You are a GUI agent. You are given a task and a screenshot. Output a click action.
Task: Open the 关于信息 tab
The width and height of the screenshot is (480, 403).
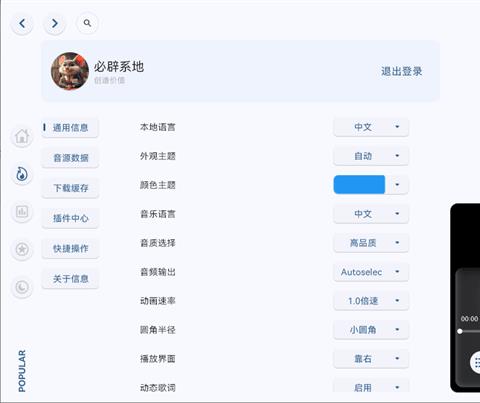pos(70,279)
